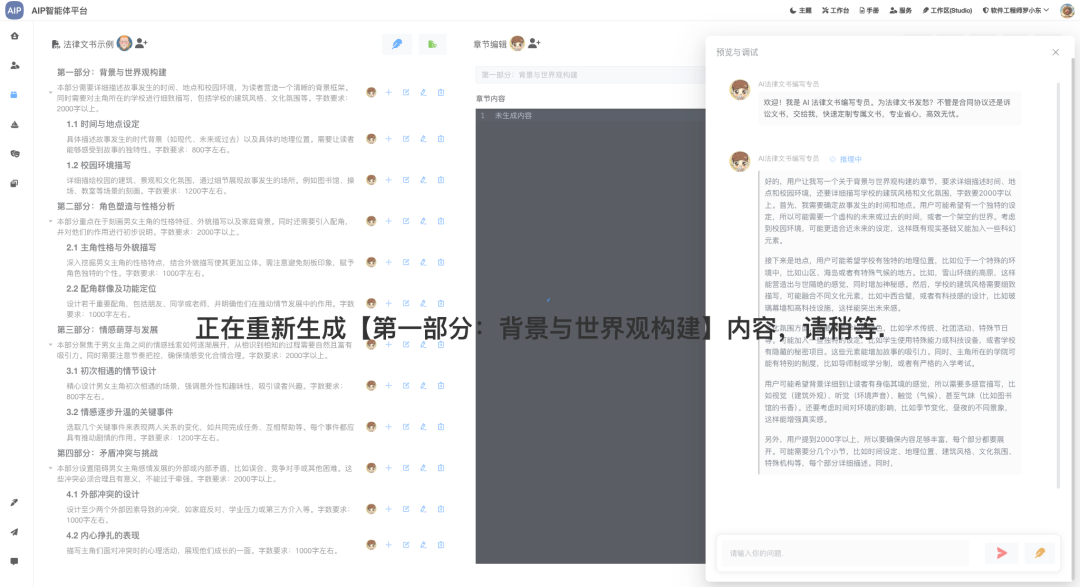Toggle the 主题 theme switch in top bar

(800, 10)
